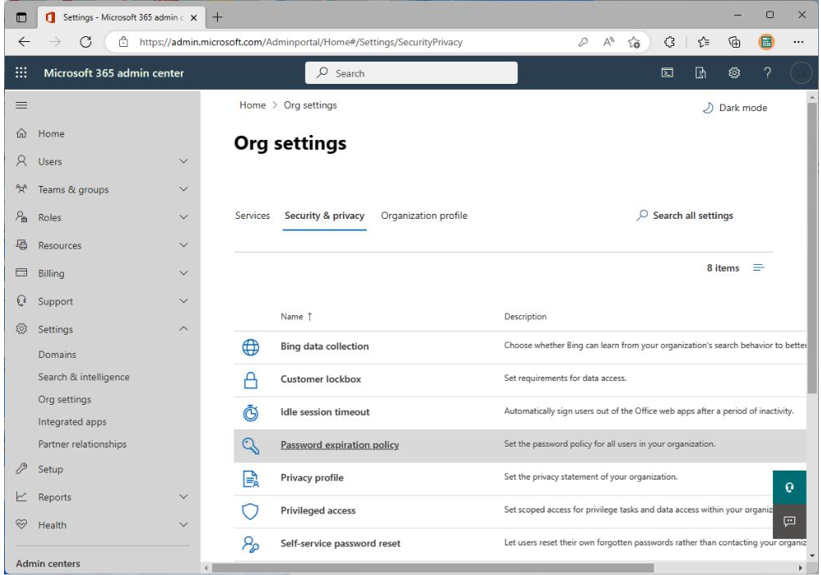The image size is (821, 575).
Task: Select the Idle session timeout row name
Action: (x=325, y=412)
